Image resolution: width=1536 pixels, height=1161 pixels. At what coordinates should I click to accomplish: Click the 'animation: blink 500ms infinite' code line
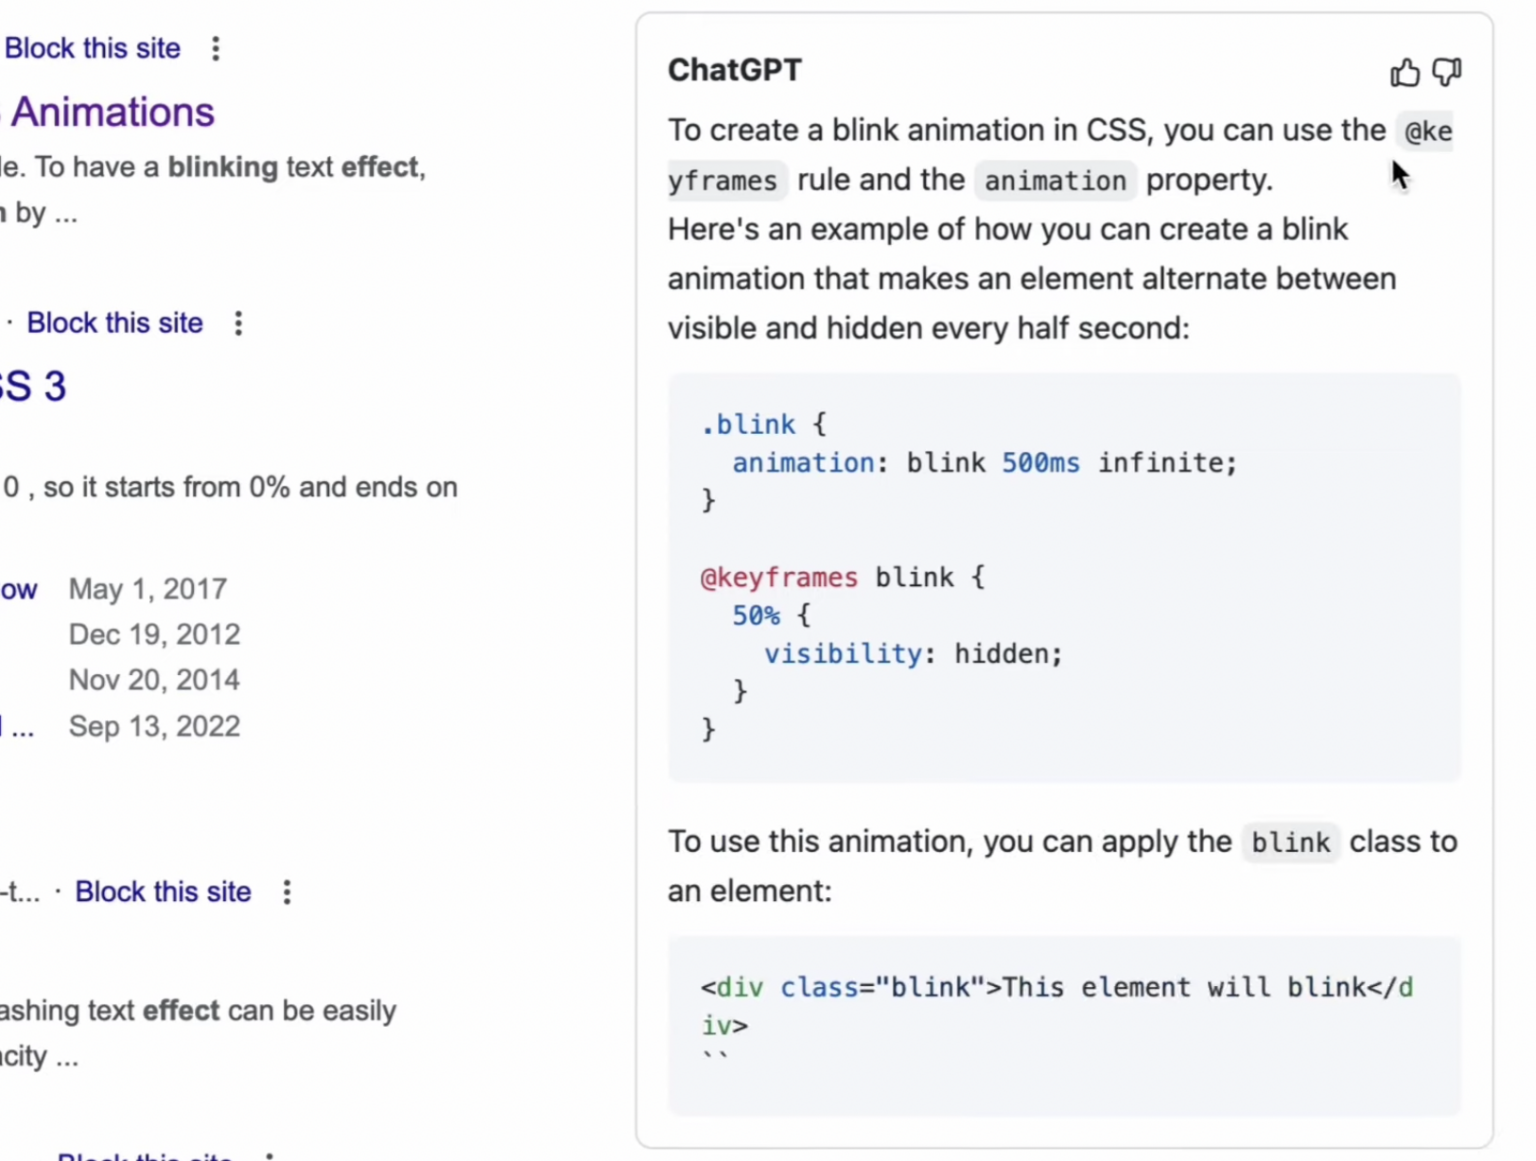click(984, 463)
